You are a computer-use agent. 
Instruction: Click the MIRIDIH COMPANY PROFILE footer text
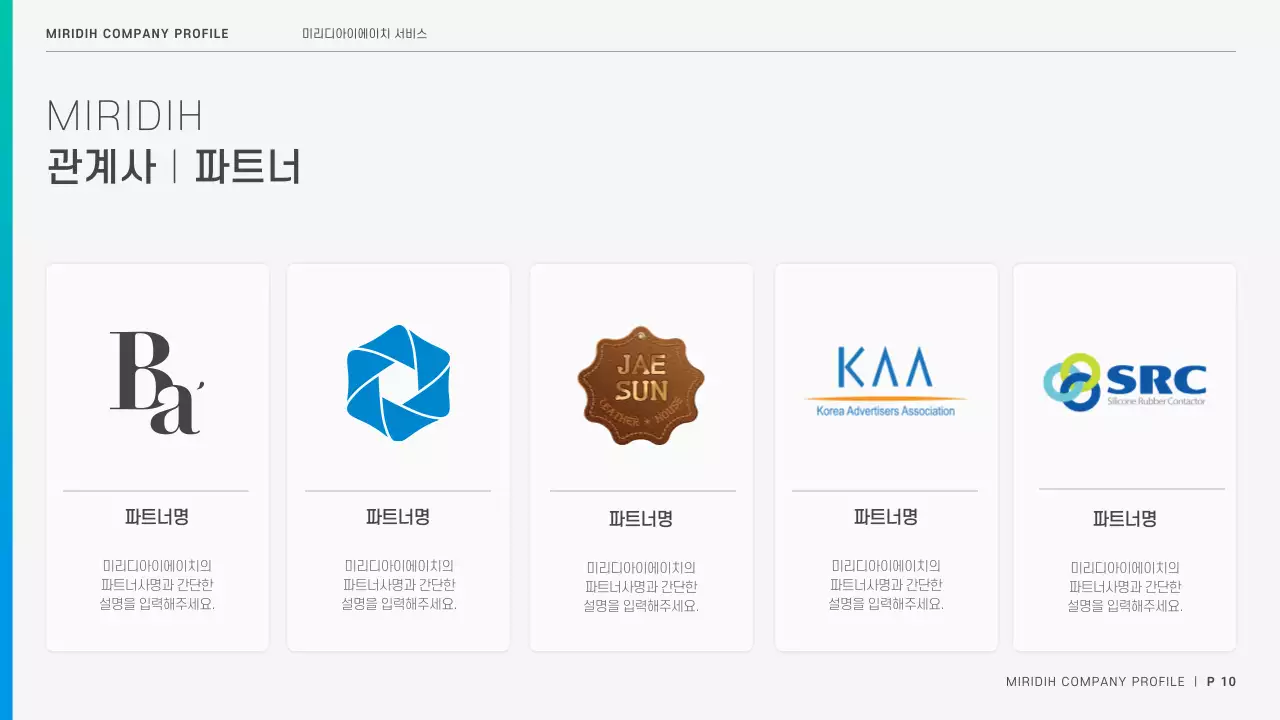(x=1097, y=681)
